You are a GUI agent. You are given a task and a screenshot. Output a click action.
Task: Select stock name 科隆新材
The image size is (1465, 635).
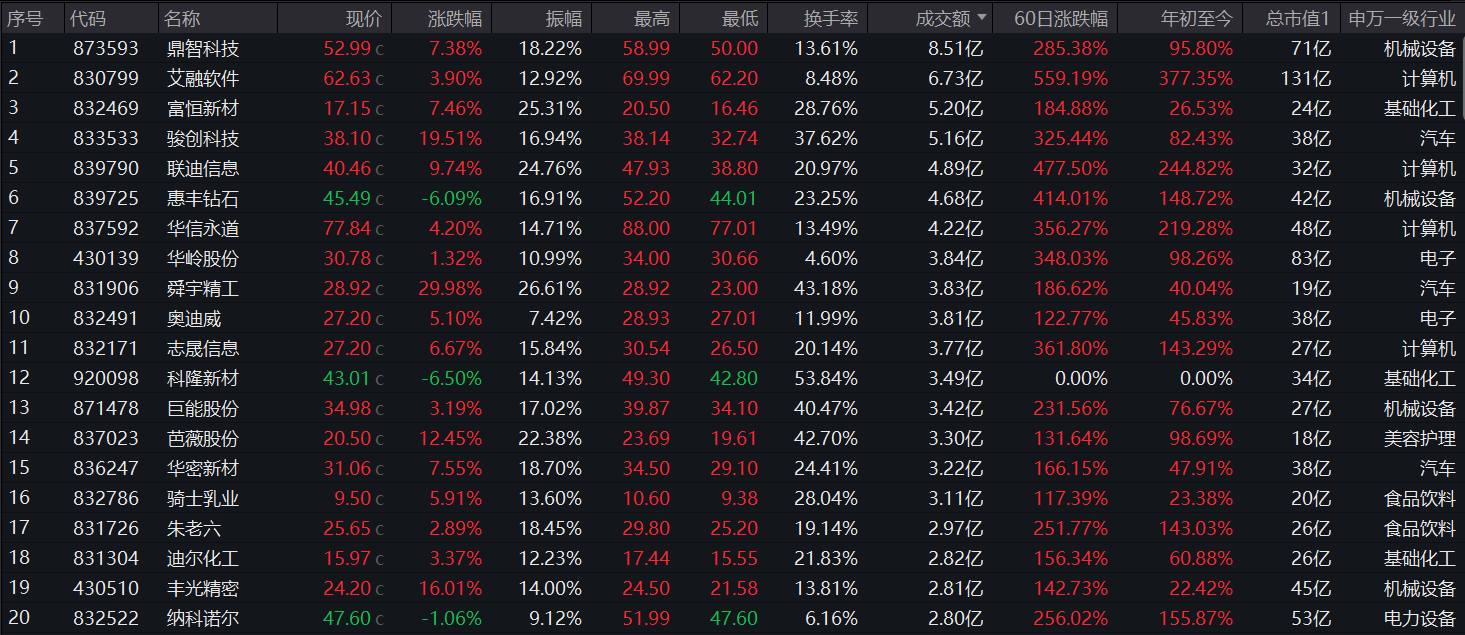coord(203,378)
